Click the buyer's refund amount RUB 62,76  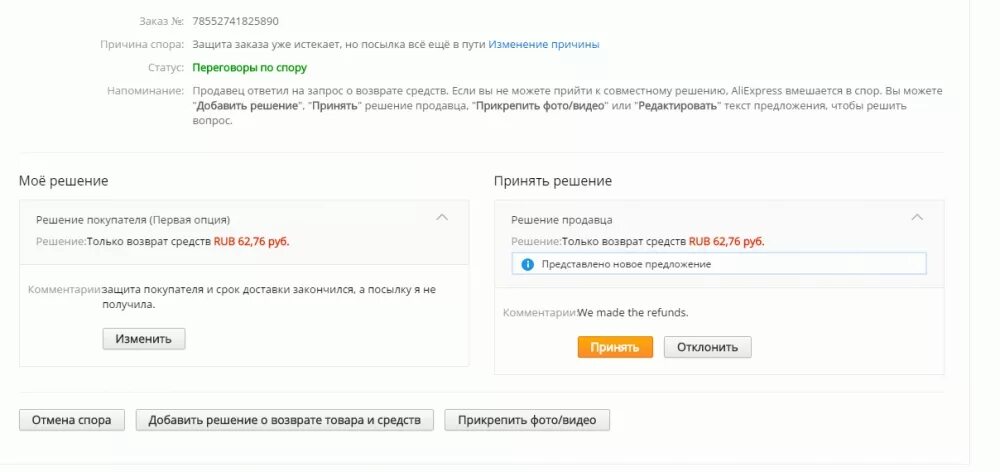click(x=251, y=241)
